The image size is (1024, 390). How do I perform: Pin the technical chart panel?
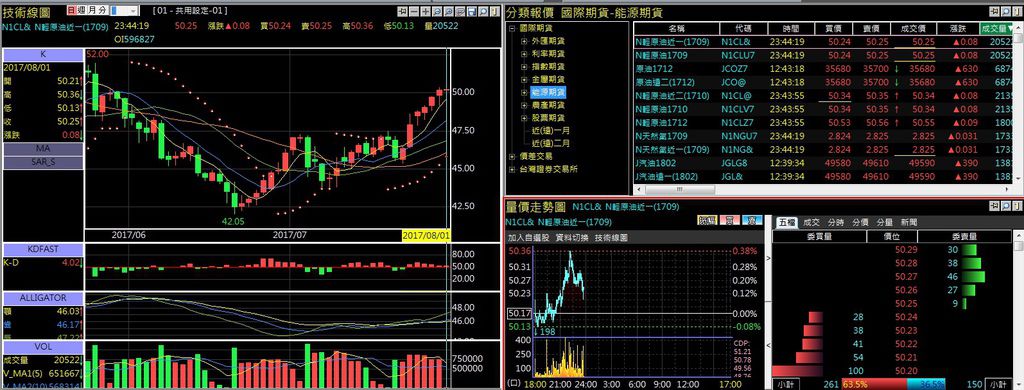402,11
